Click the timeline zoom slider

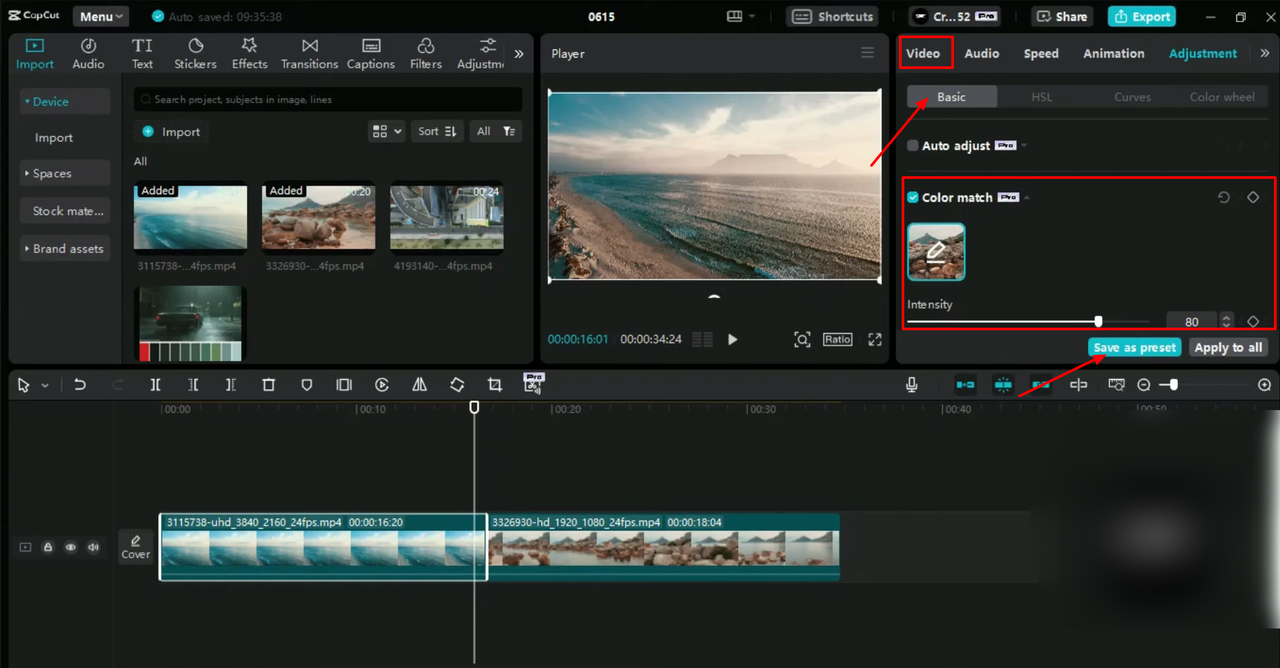tap(1205, 385)
